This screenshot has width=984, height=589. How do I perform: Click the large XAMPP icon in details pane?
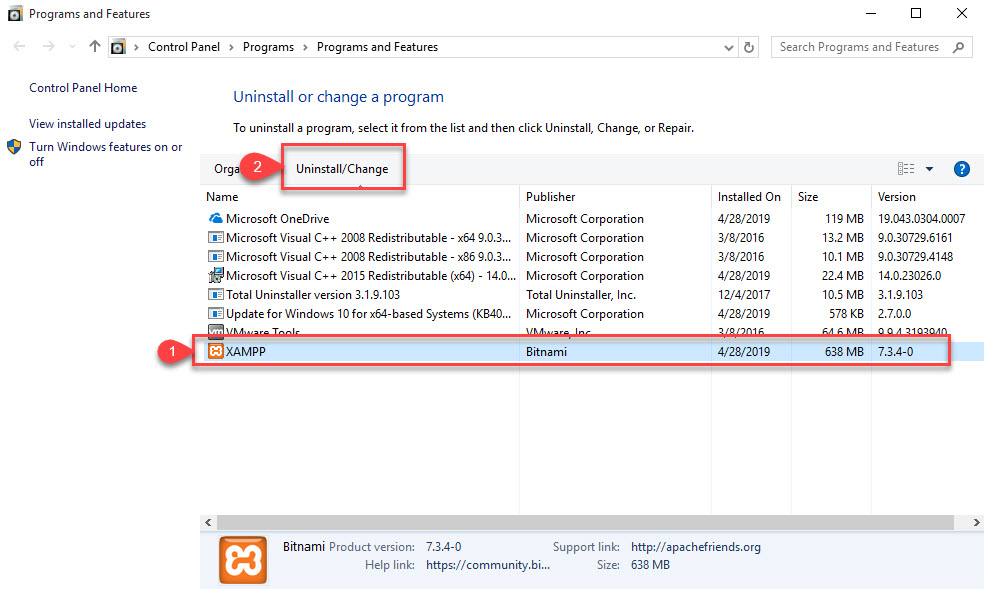coord(243,560)
